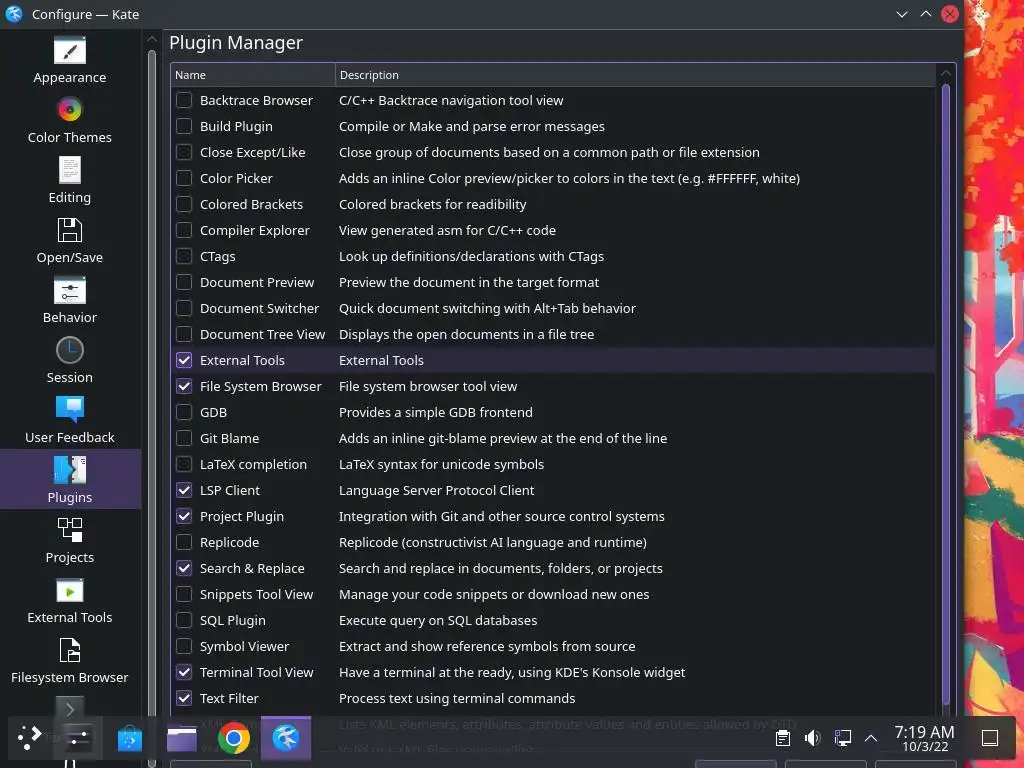Select the SQL Plugin row
1024x768 pixels.
pyautogui.click(x=553, y=620)
